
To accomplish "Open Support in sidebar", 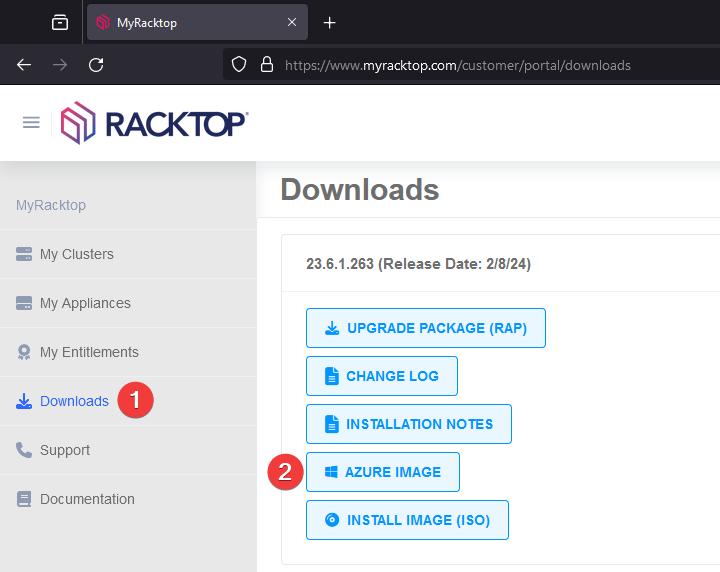I will (128, 450).
